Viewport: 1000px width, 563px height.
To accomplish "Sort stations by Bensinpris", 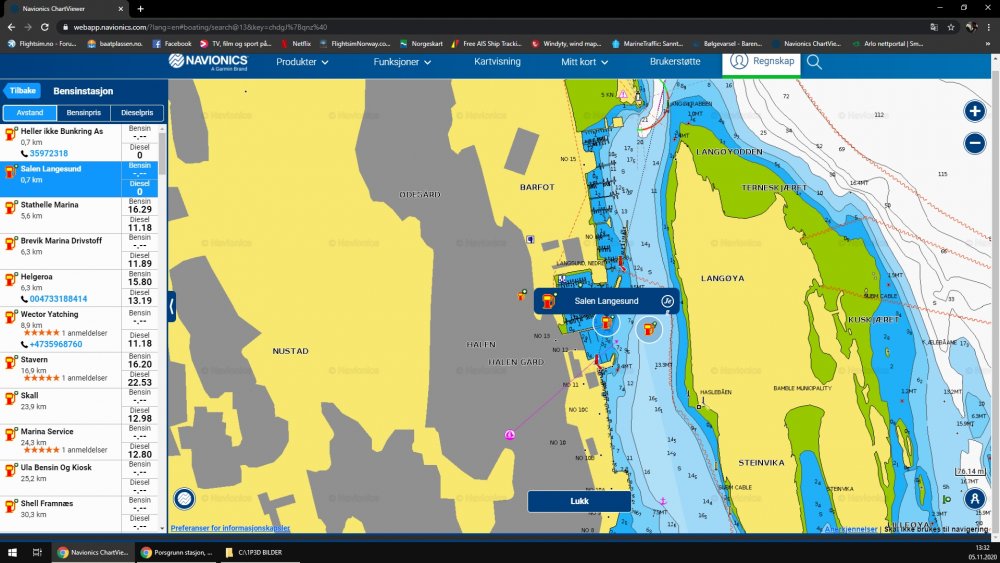I will 84,113.
